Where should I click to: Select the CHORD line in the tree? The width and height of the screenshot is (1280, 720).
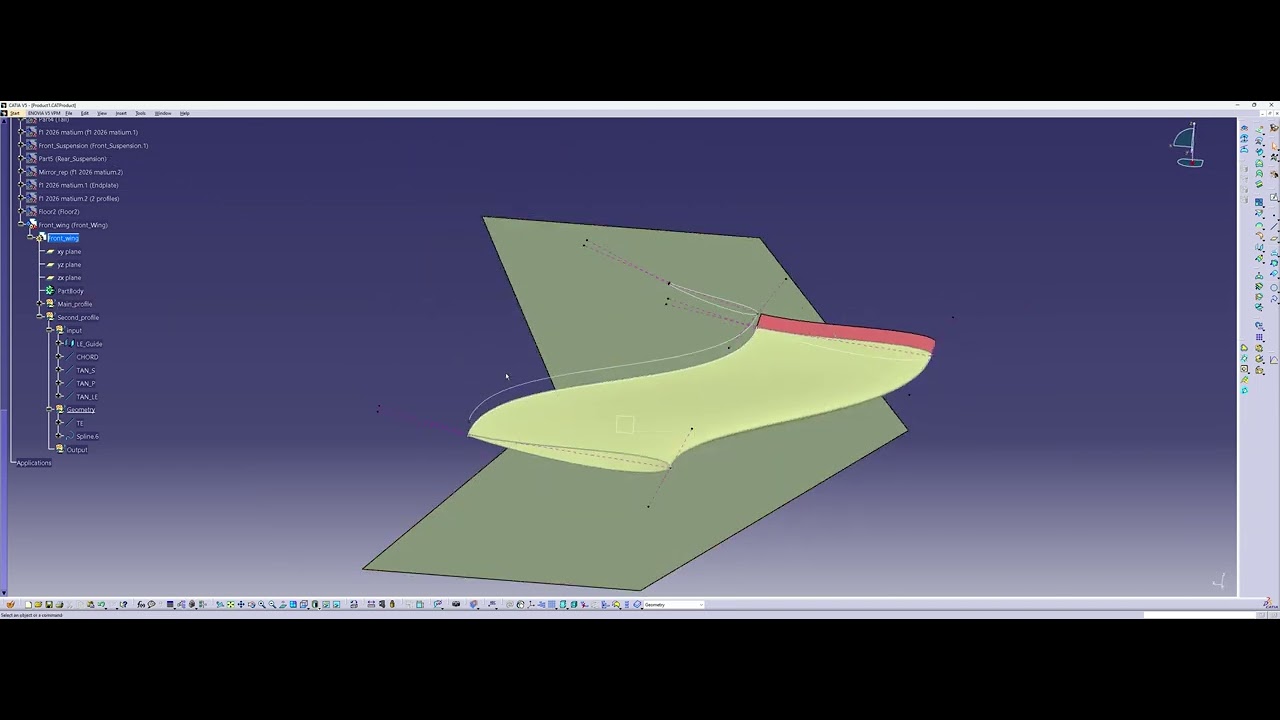click(87, 357)
